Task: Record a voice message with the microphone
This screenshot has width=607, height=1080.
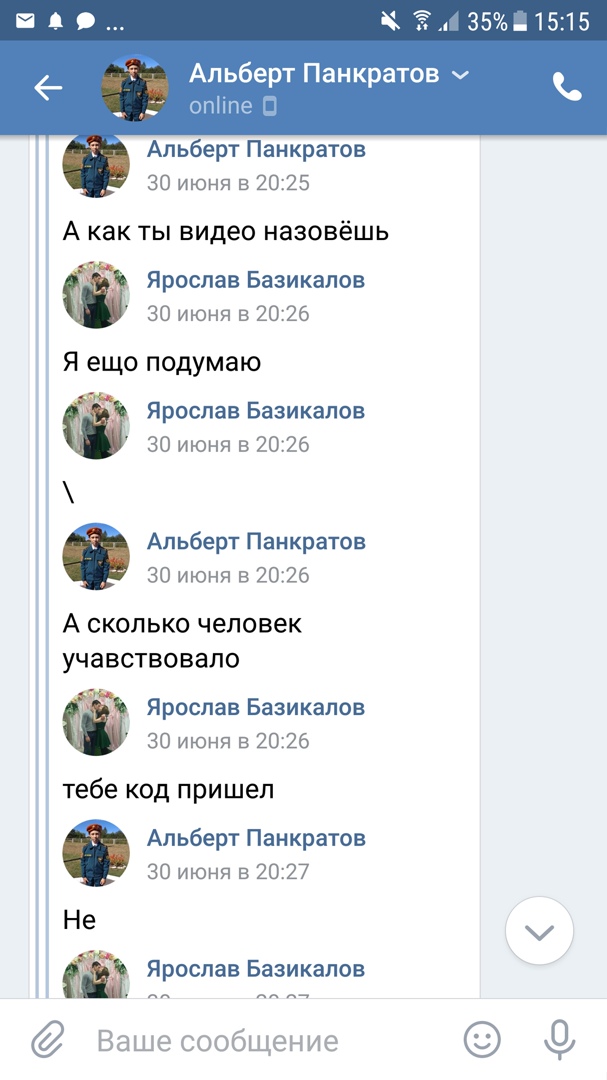Action: tap(559, 1040)
